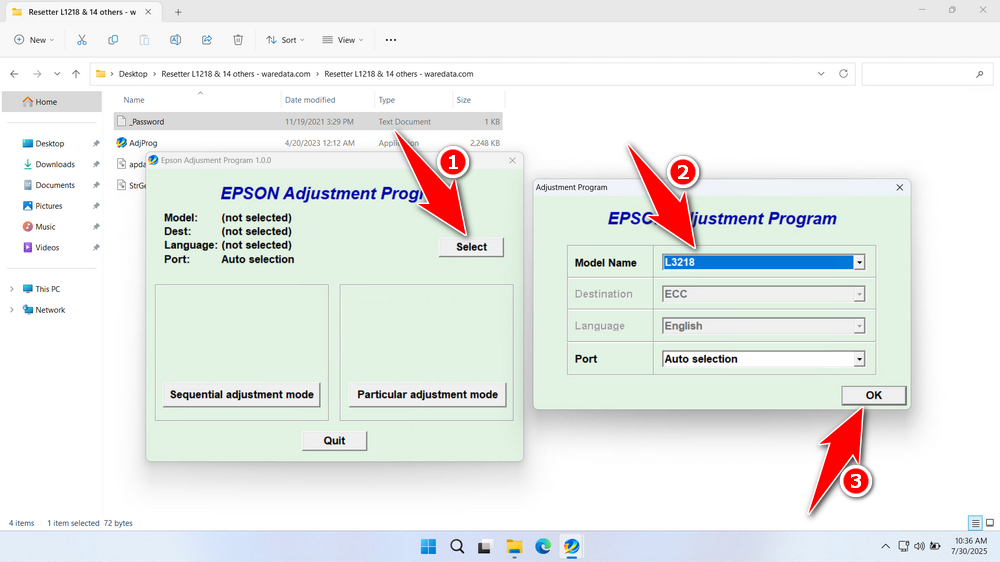Open the Language dropdown showing English
This screenshot has width=1000, height=562.
click(859, 326)
